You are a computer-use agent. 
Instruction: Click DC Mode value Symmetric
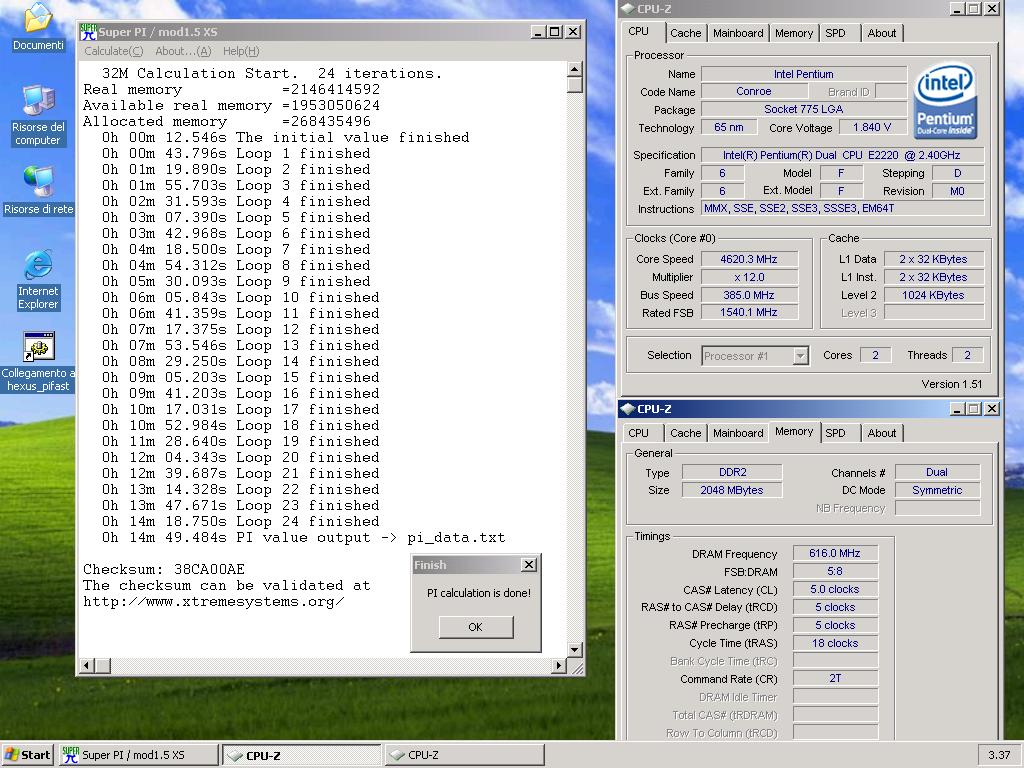937,490
